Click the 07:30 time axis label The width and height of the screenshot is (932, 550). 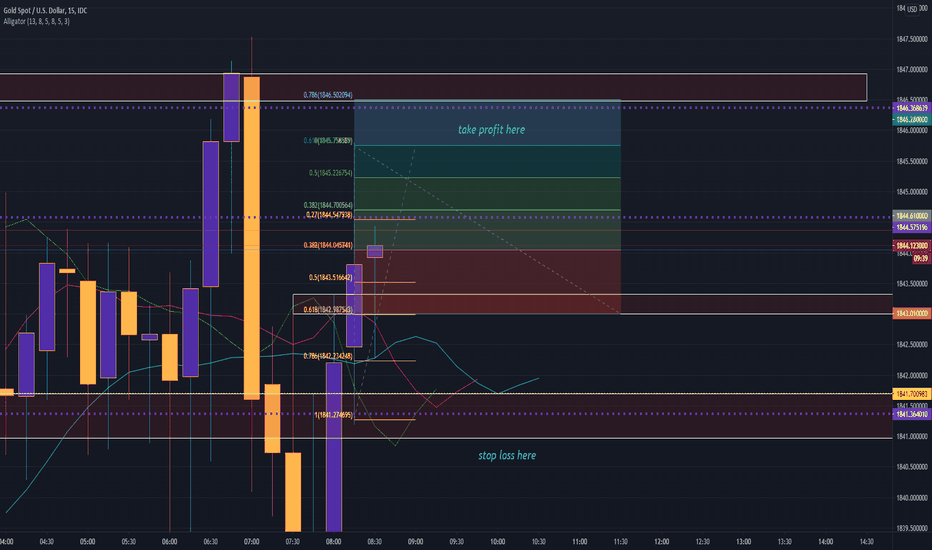(292, 542)
